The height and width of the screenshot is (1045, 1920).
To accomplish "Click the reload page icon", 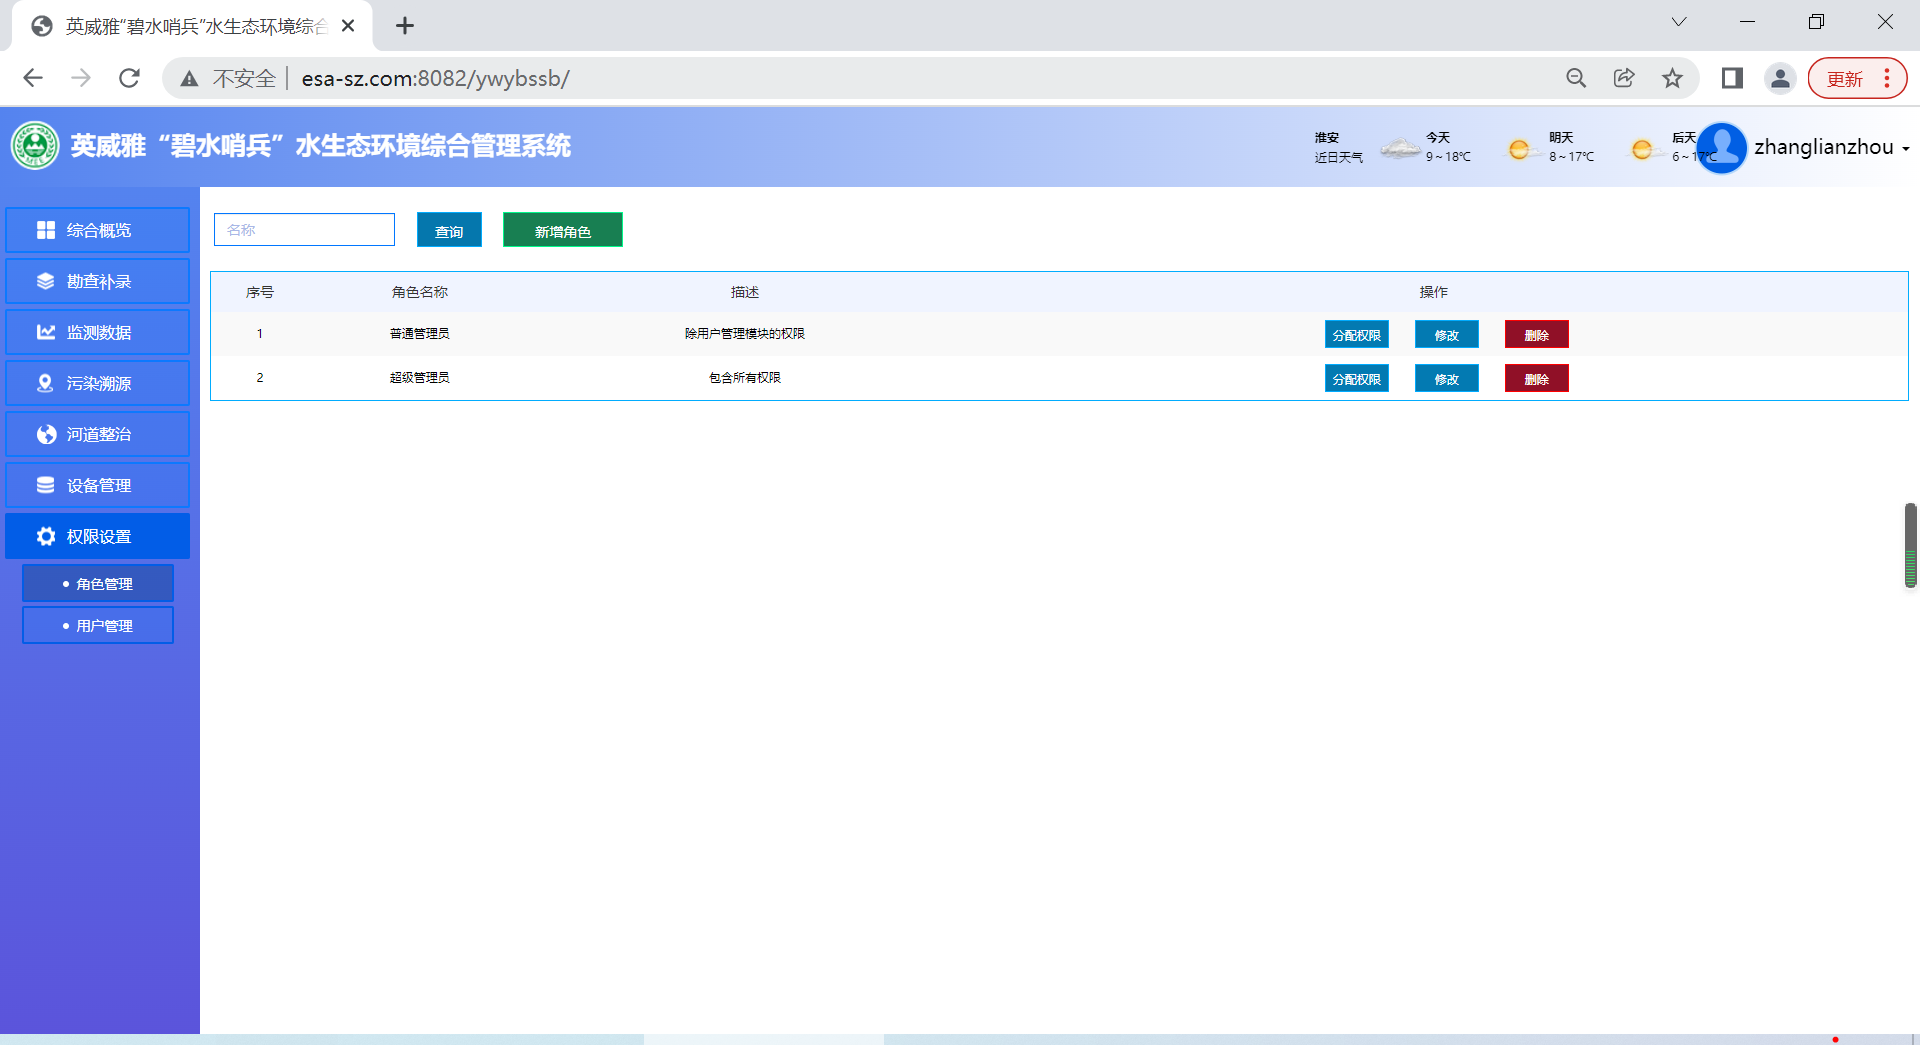I will pos(129,78).
